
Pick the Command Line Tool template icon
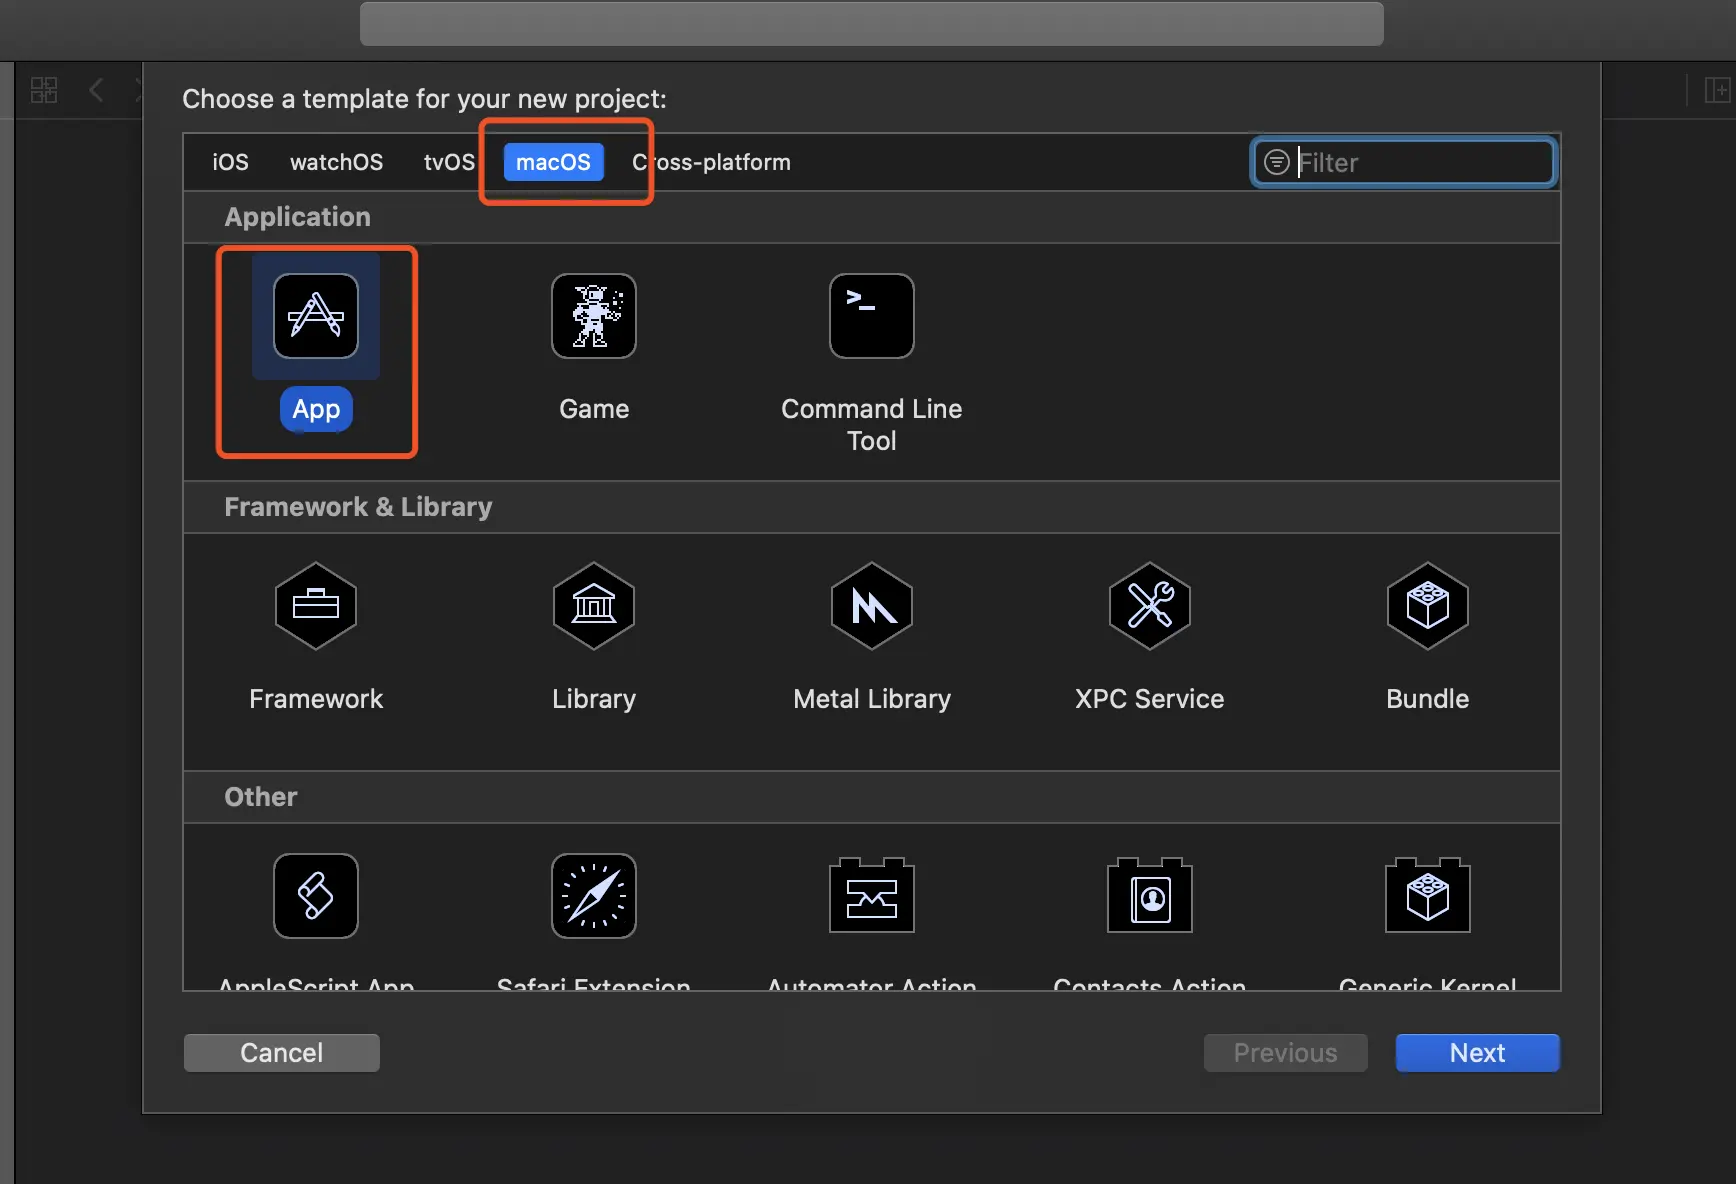pos(872,316)
